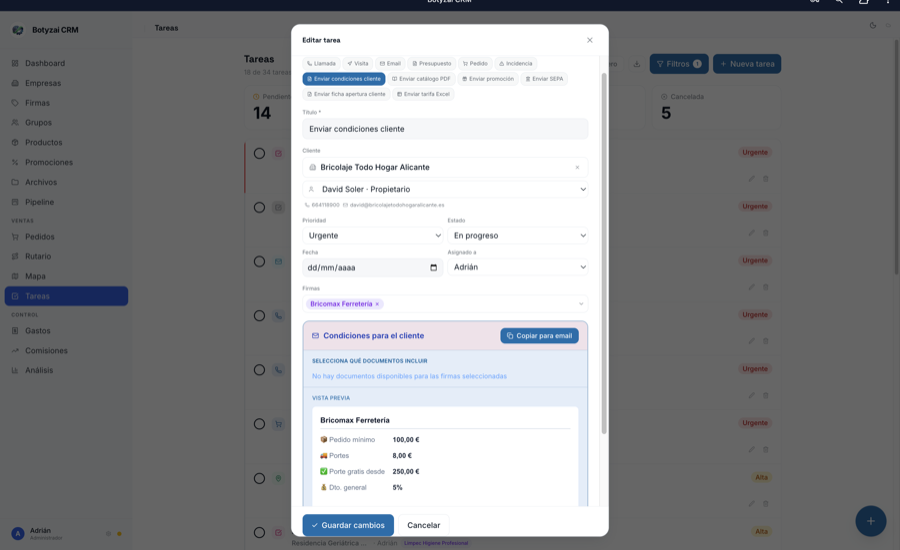Go to Grupos in the sidebar
Viewport: 900px width, 550px height.
(66, 123)
